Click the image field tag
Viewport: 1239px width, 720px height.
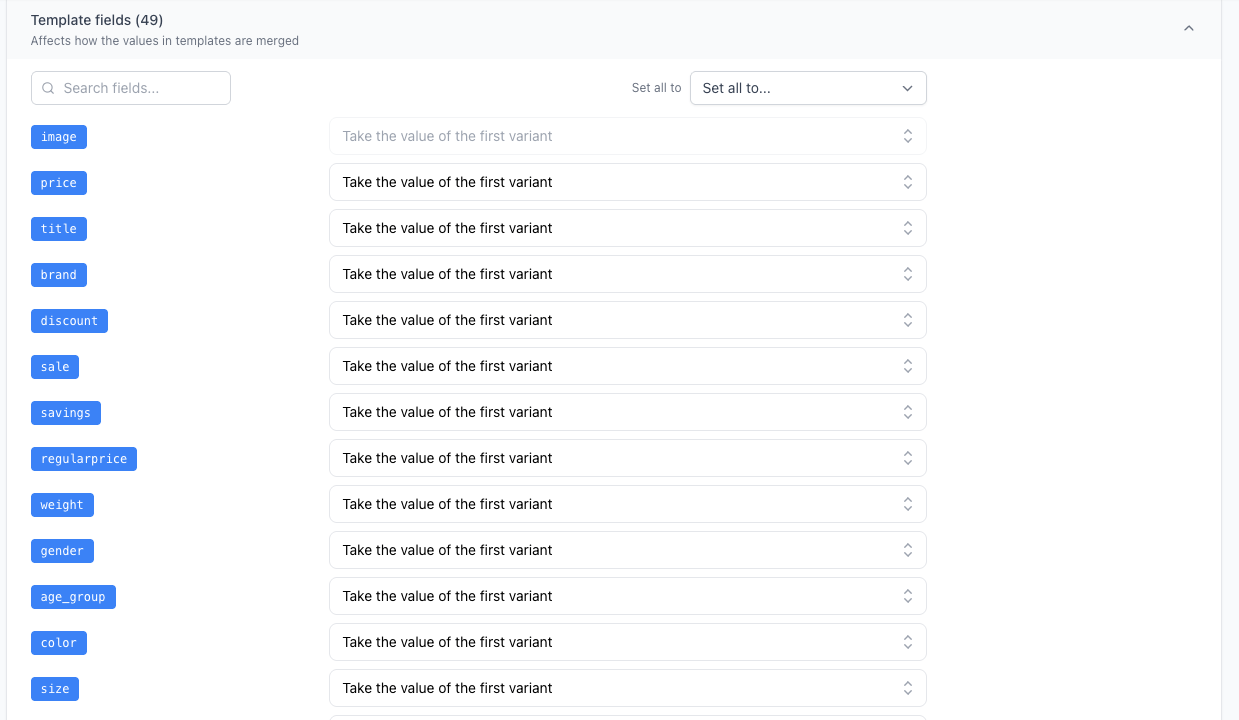58,136
